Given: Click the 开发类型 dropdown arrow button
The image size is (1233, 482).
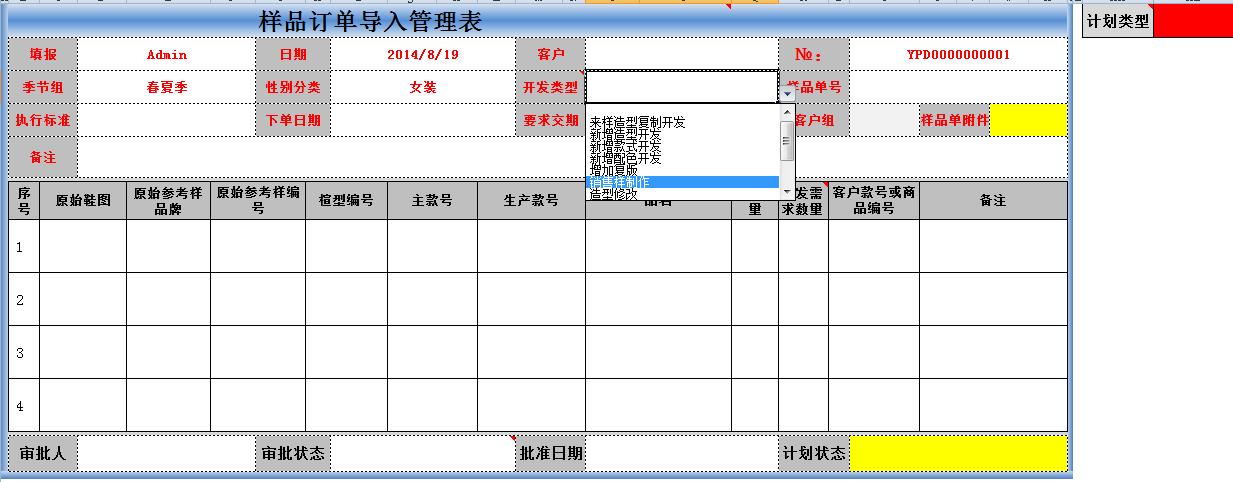Looking at the screenshot, I should click(787, 93).
